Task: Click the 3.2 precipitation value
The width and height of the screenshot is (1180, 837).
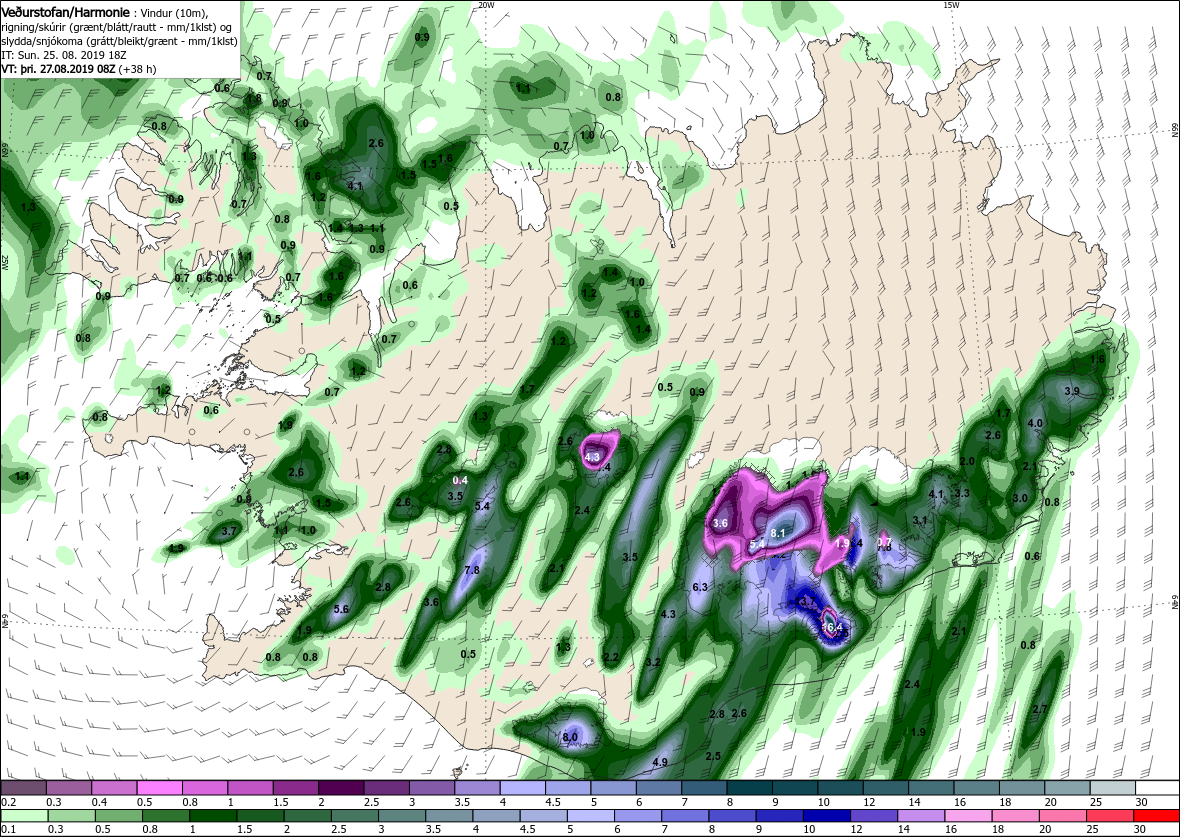Action: click(x=652, y=662)
